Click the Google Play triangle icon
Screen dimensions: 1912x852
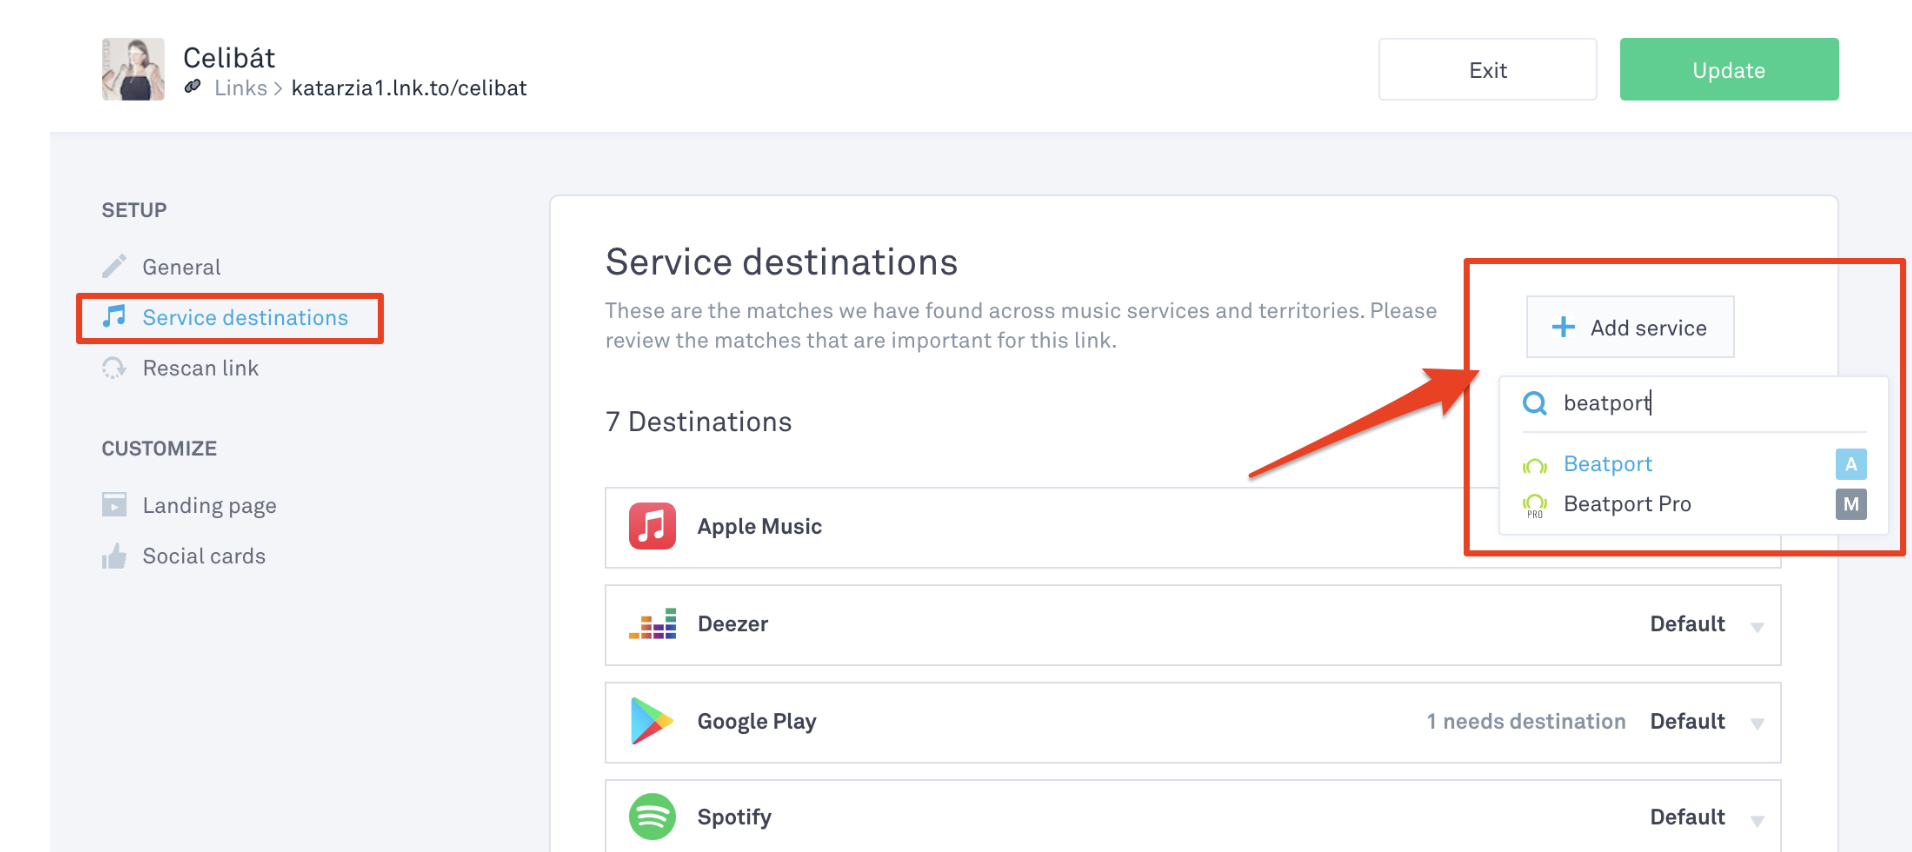click(x=652, y=721)
